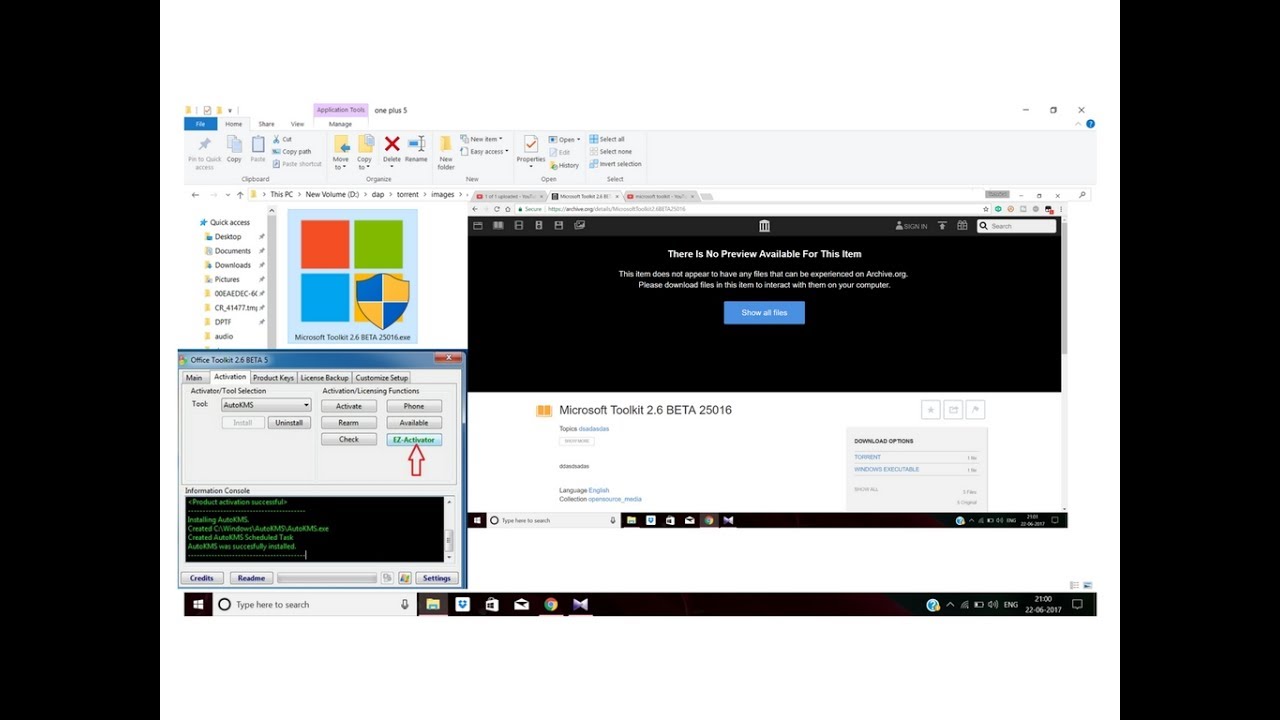Click the share icon on Archive page
1280x720 pixels.
[953, 410]
